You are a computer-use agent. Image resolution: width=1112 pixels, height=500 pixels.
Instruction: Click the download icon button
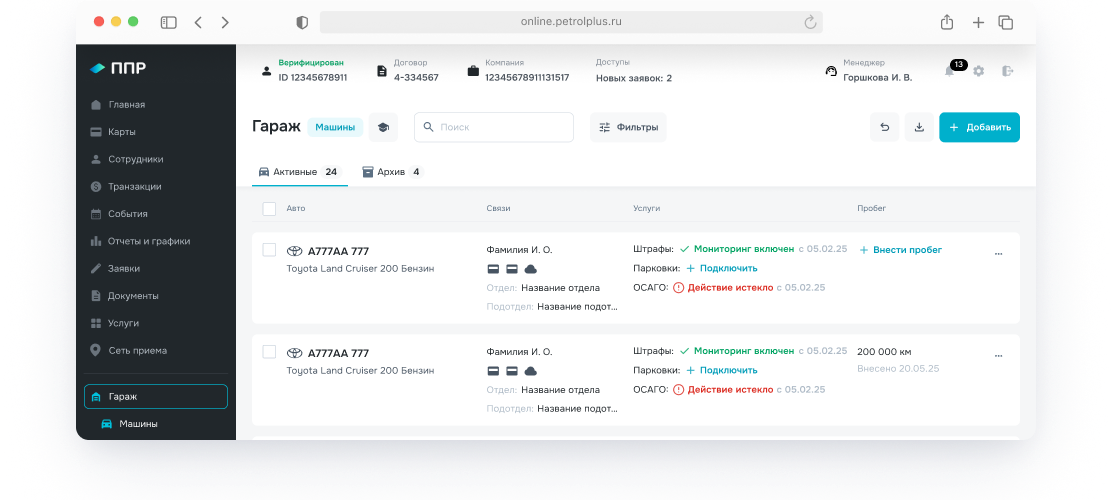(x=919, y=128)
